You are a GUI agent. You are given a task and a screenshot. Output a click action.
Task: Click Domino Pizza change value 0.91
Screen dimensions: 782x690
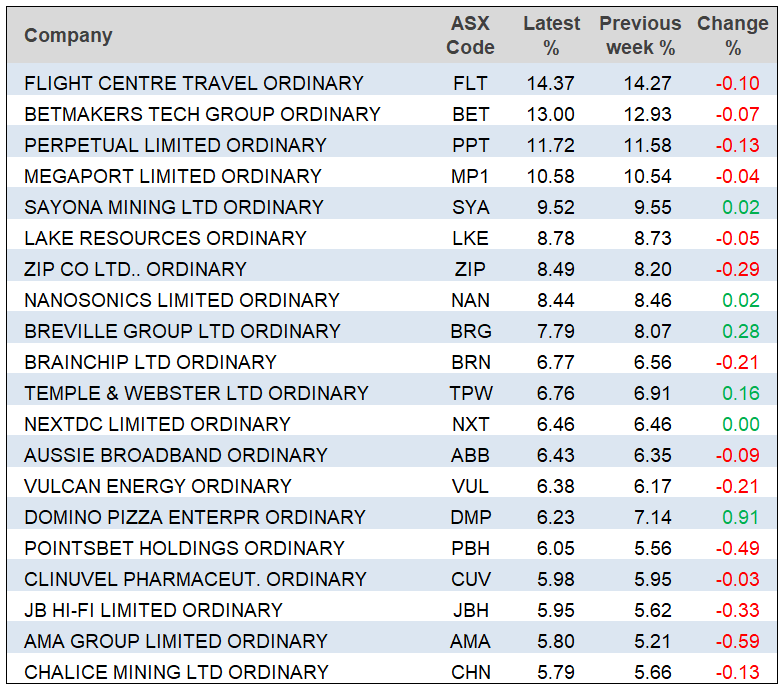(739, 517)
